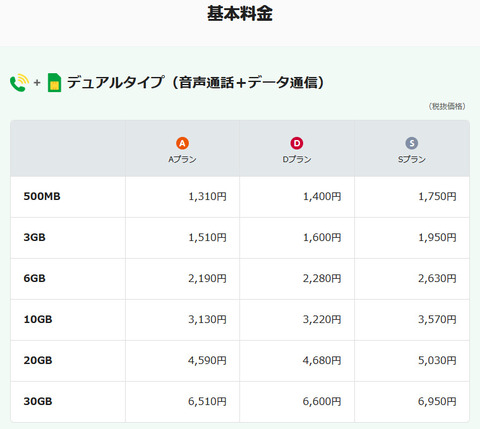Click the green SIM card icon
The image size is (480, 429).
(54, 82)
